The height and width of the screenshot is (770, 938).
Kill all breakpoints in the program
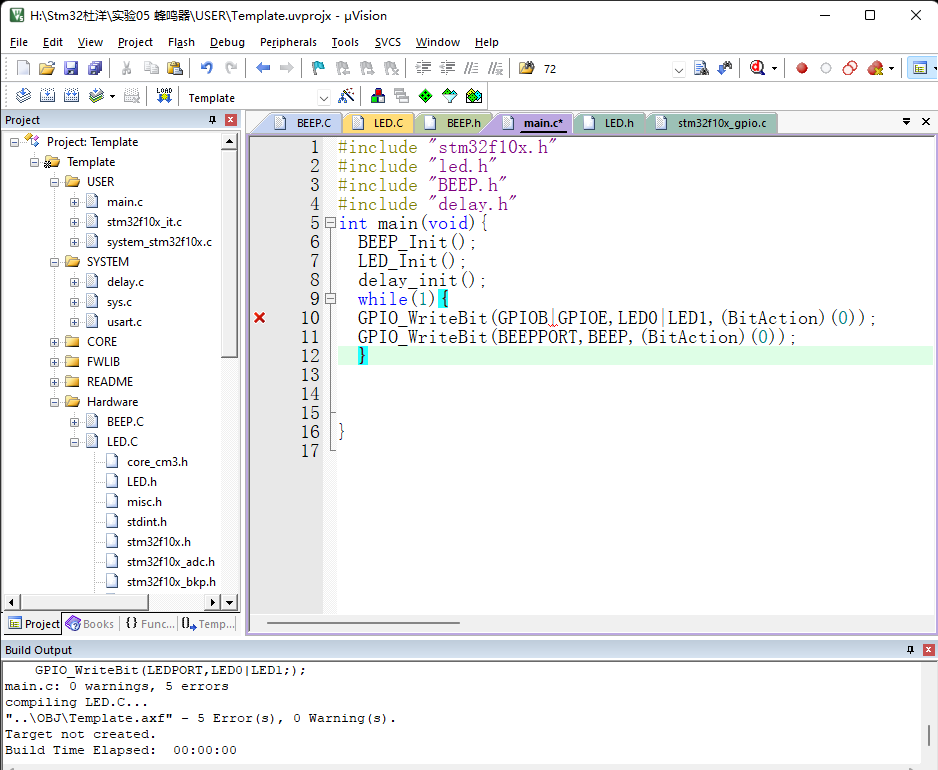pos(874,67)
